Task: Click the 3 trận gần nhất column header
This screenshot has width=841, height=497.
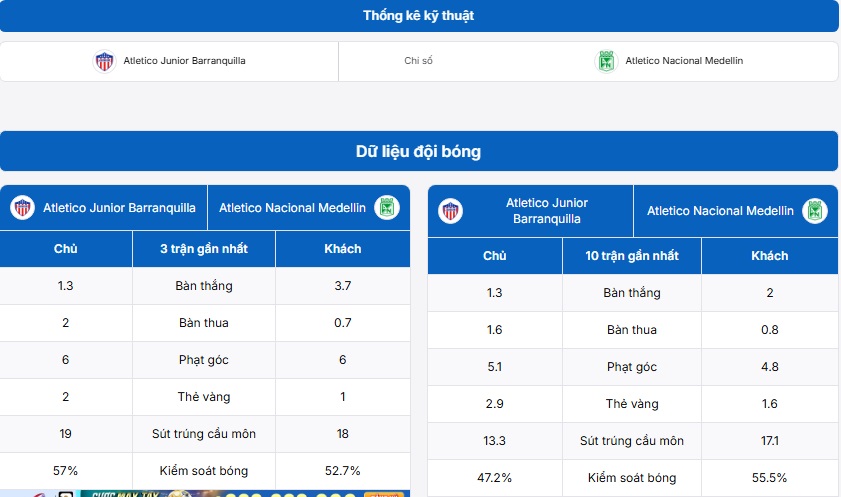Action: click(204, 249)
